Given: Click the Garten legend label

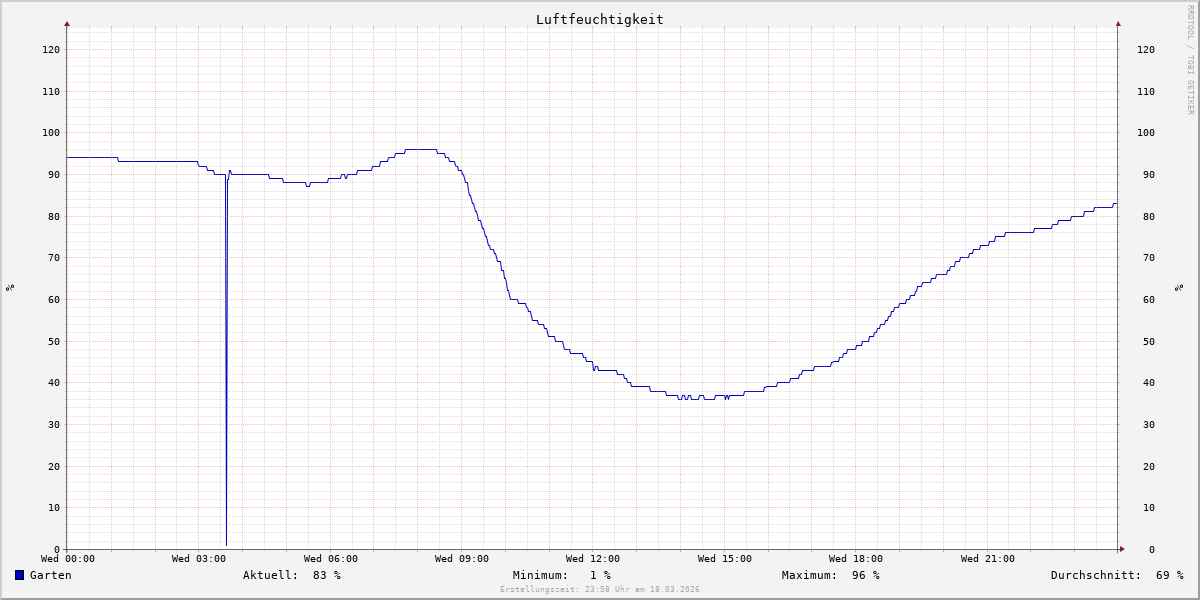Looking at the screenshot, I should pos(50,575).
